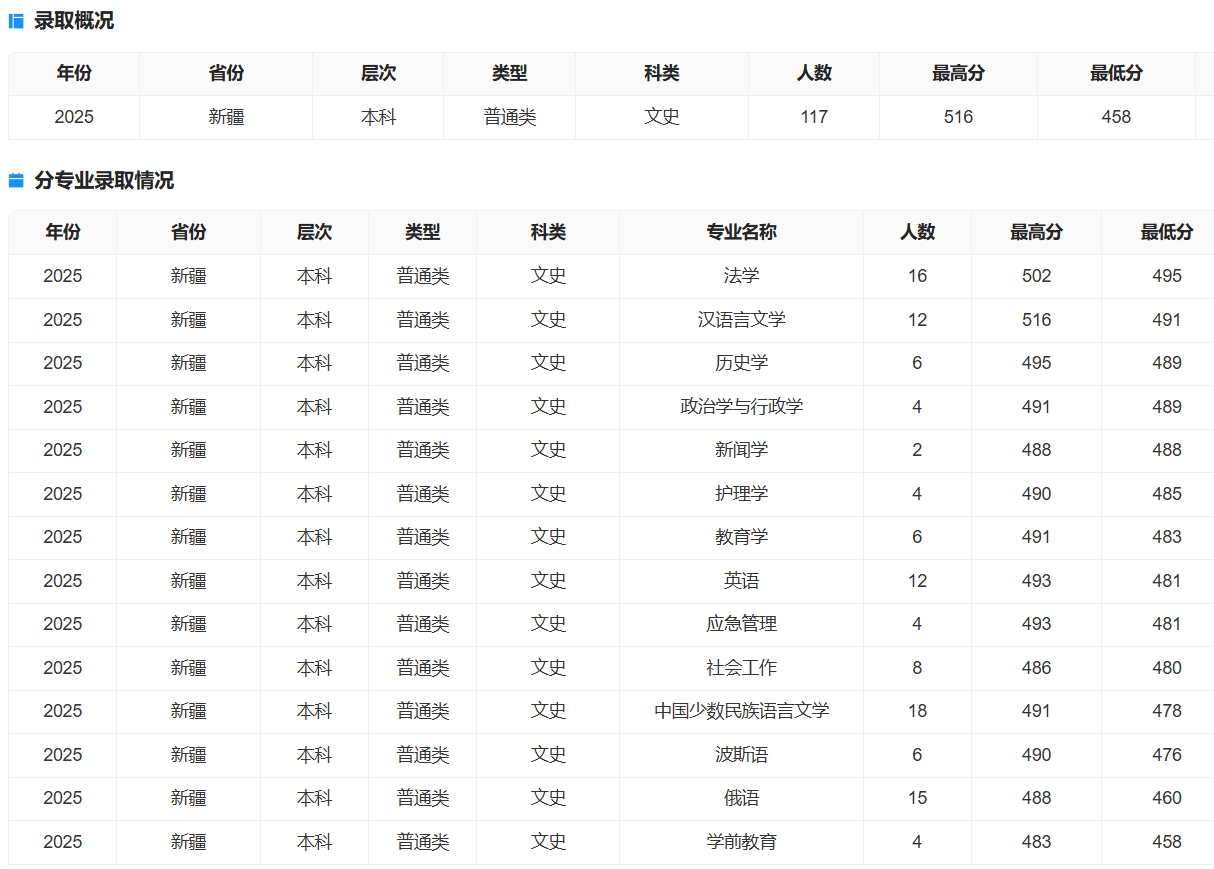Click lowest score 480 in 社会工作 row
The image size is (1214, 869).
click(1167, 668)
